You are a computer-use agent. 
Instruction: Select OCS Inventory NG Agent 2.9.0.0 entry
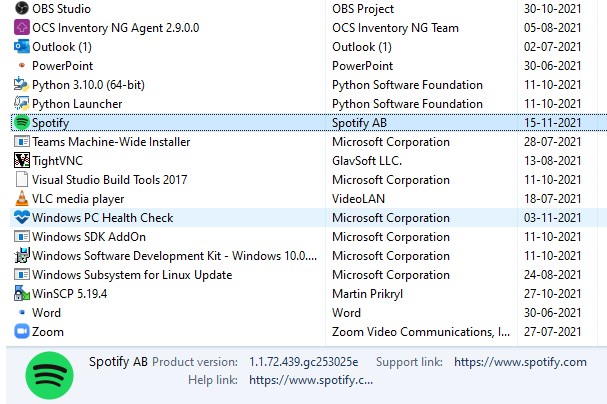click(116, 28)
